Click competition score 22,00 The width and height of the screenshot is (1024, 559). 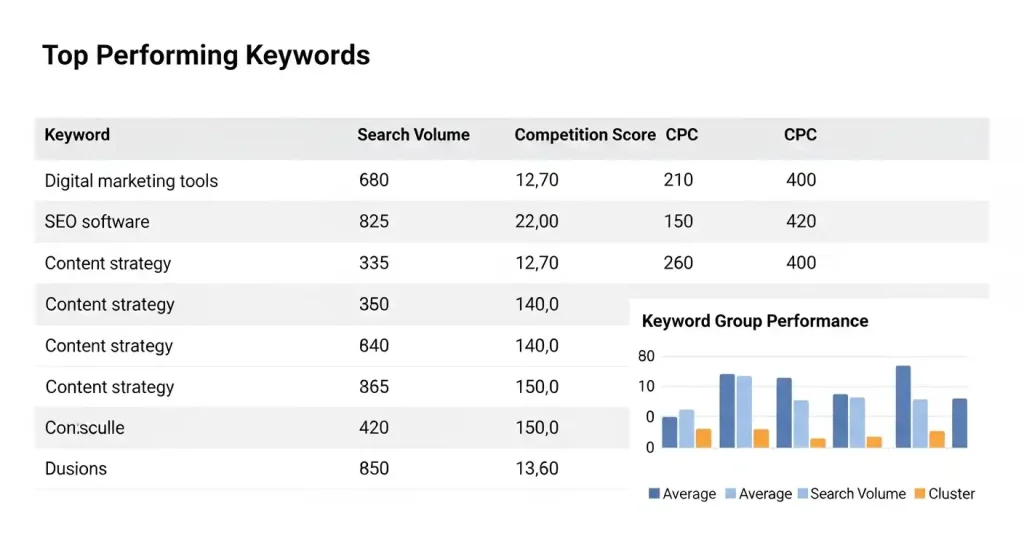(x=536, y=222)
